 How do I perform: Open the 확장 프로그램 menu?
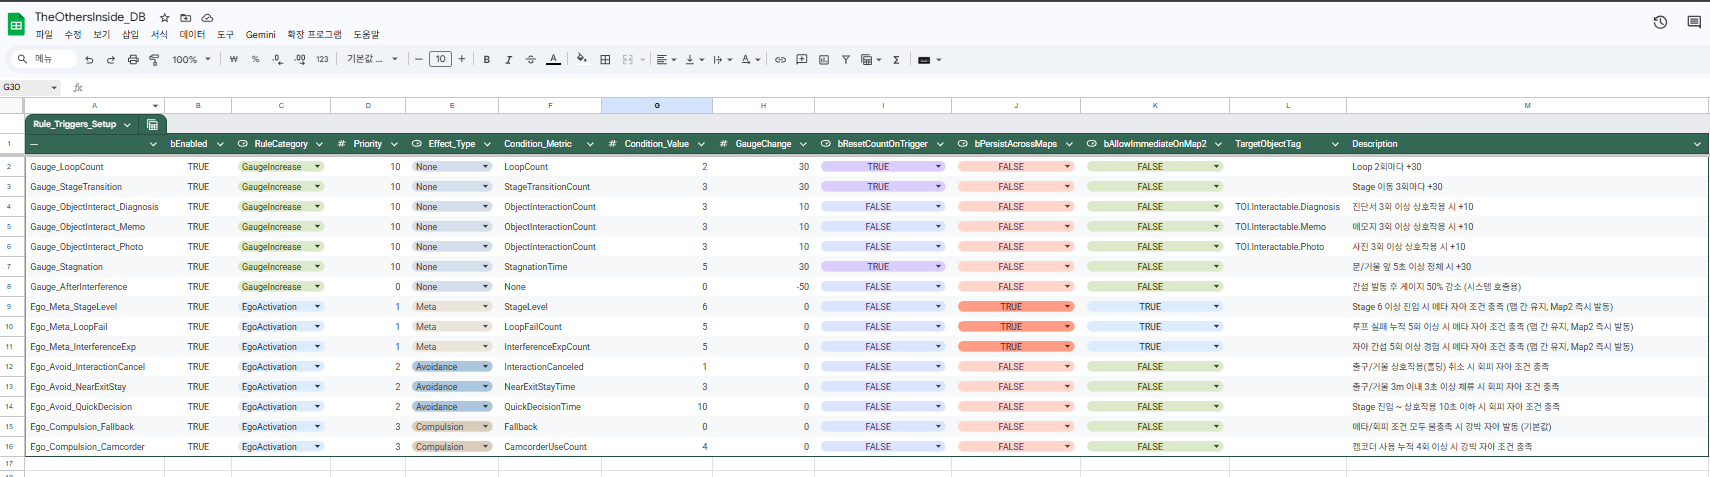pyautogui.click(x=314, y=35)
